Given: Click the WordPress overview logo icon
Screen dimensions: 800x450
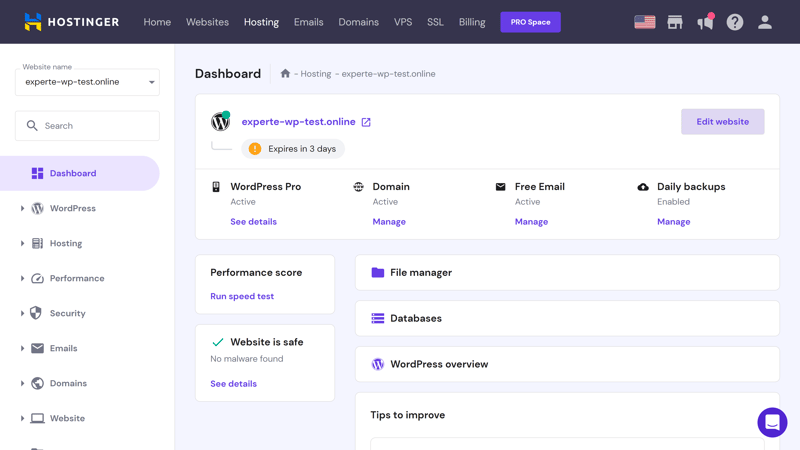Looking at the screenshot, I should coord(378,364).
